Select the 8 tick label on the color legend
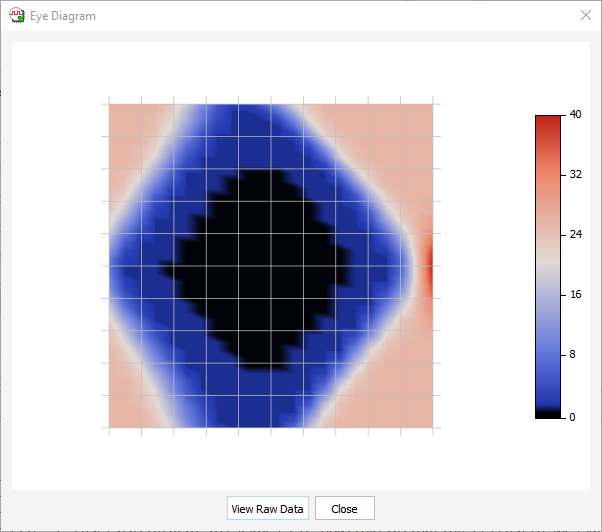This screenshot has width=602, height=532. pyautogui.click(x=572, y=356)
